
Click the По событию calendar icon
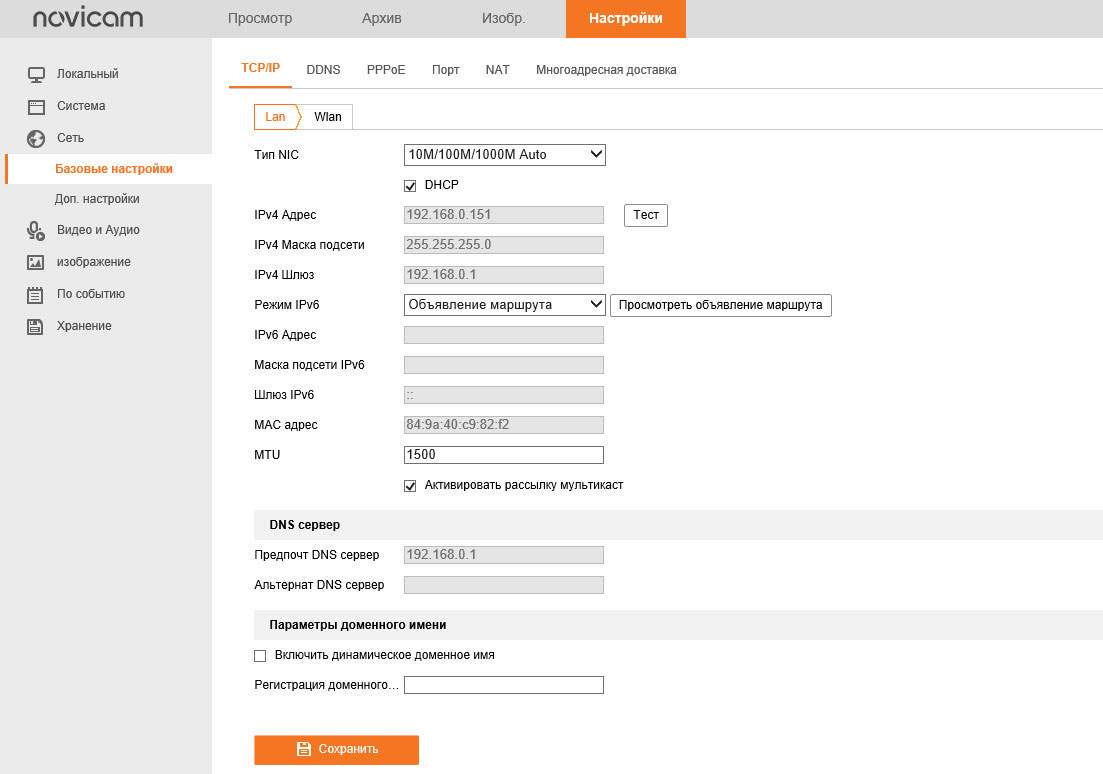pyautogui.click(x=36, y=294)
